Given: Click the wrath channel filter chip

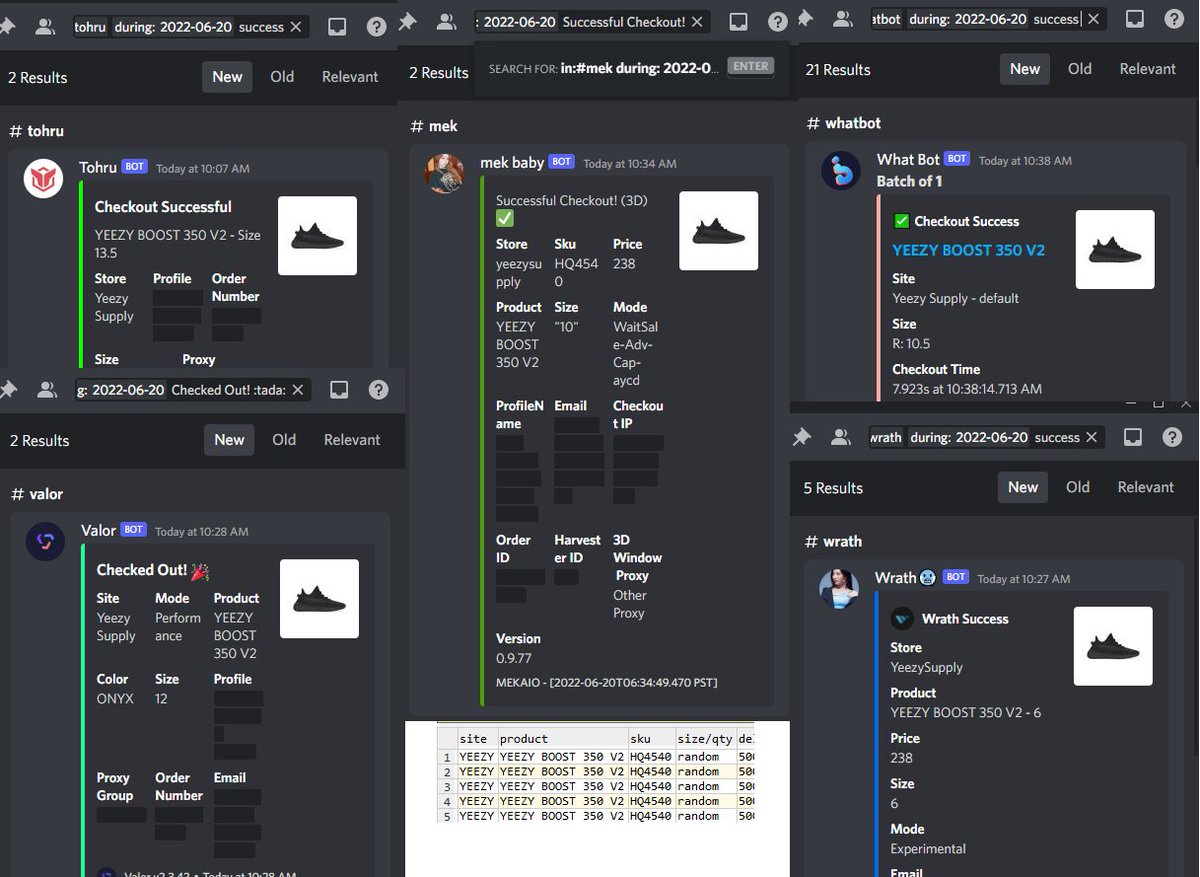Looking at the screenshot, I should [x=886, y=437].
